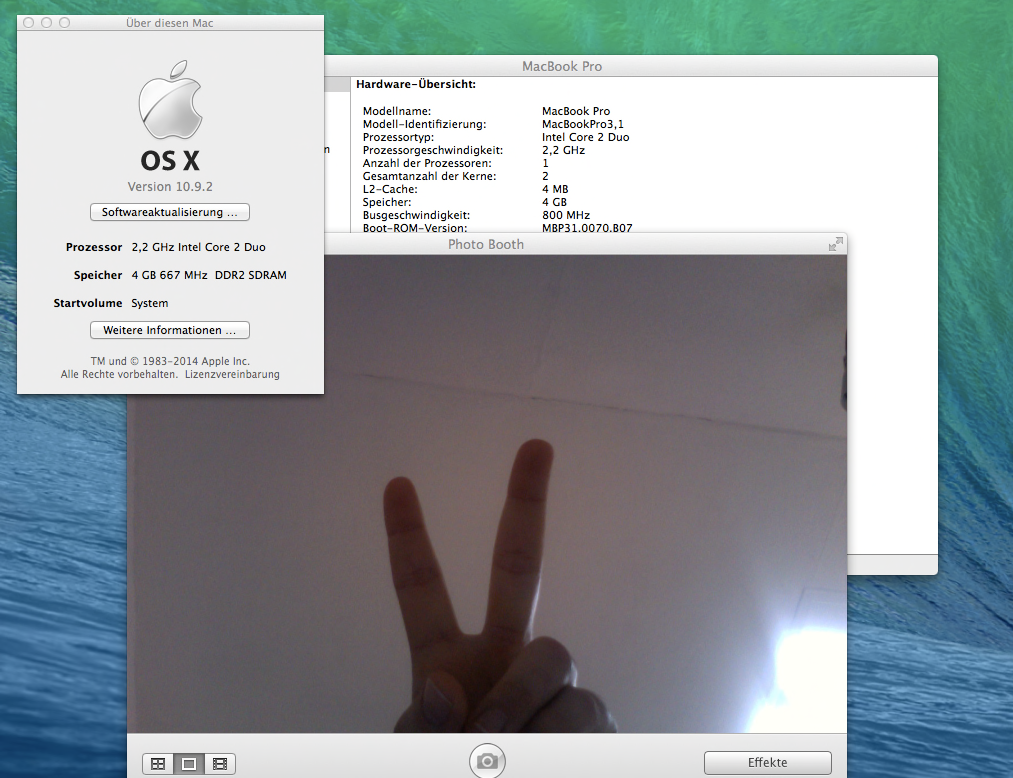
Task: Close the Über diesen Mac window
Action: [28, 23]
